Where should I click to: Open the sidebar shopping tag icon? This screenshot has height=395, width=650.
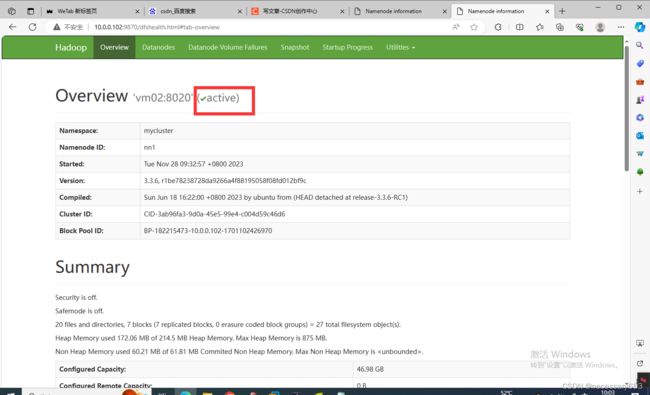(640, 63)
